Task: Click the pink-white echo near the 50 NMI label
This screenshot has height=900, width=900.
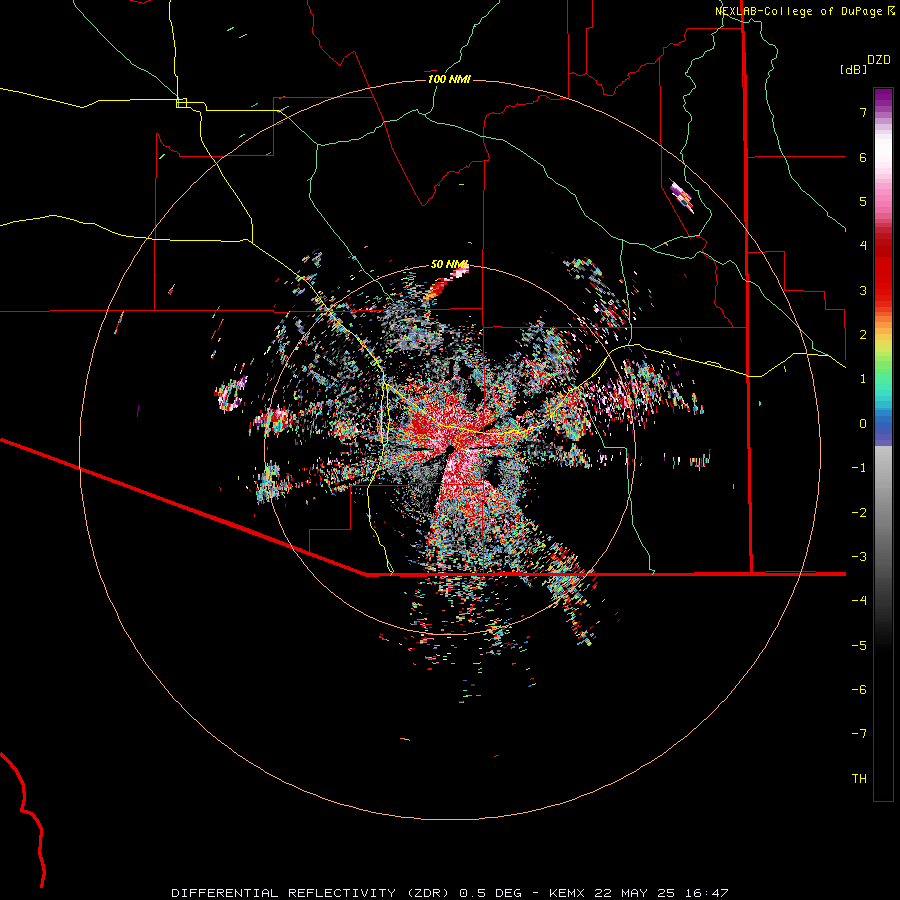Action: [x=459, y=272]
